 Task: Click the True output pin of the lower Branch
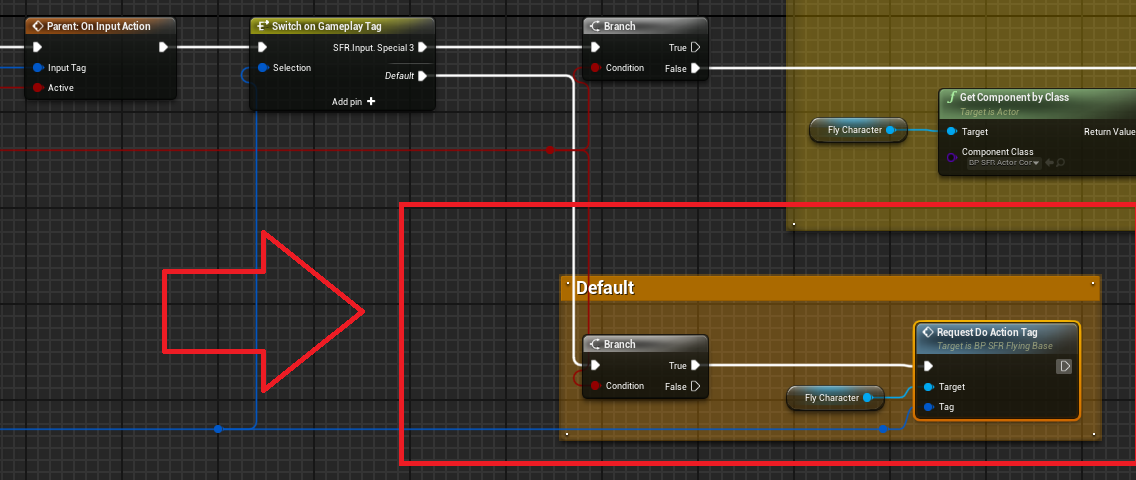click(696, 366)
